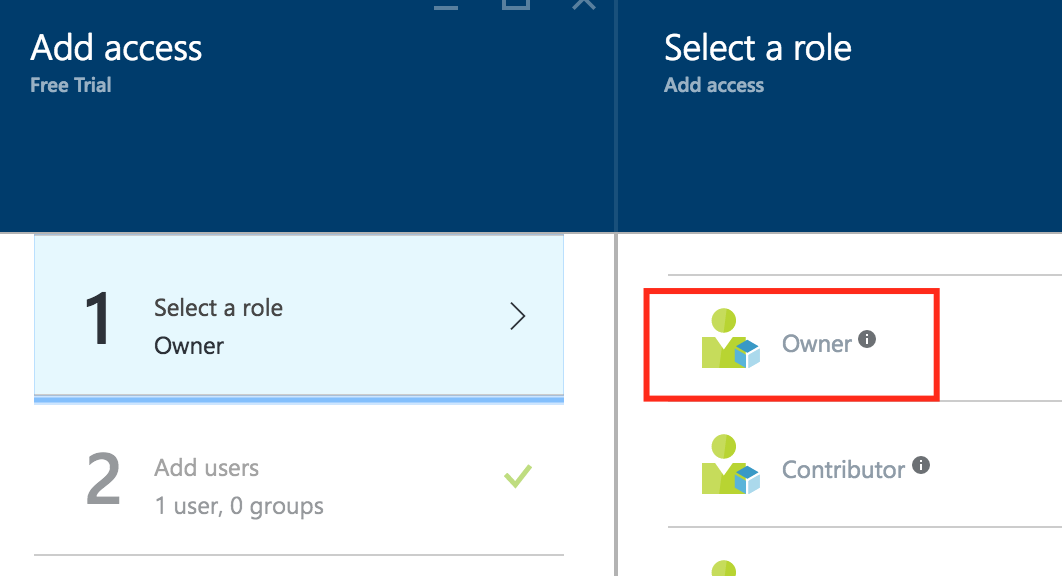
Task: Close the Add access blade
Action: coord(583,4)
